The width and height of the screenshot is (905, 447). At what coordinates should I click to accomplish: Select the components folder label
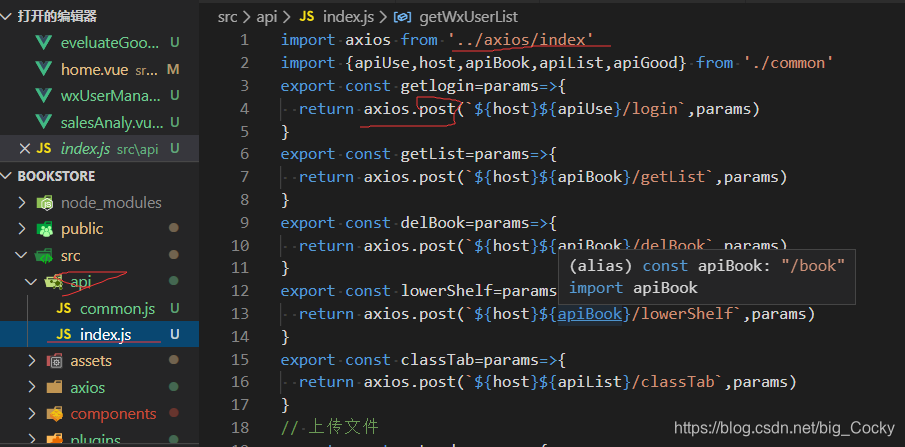tap(113, 414)
